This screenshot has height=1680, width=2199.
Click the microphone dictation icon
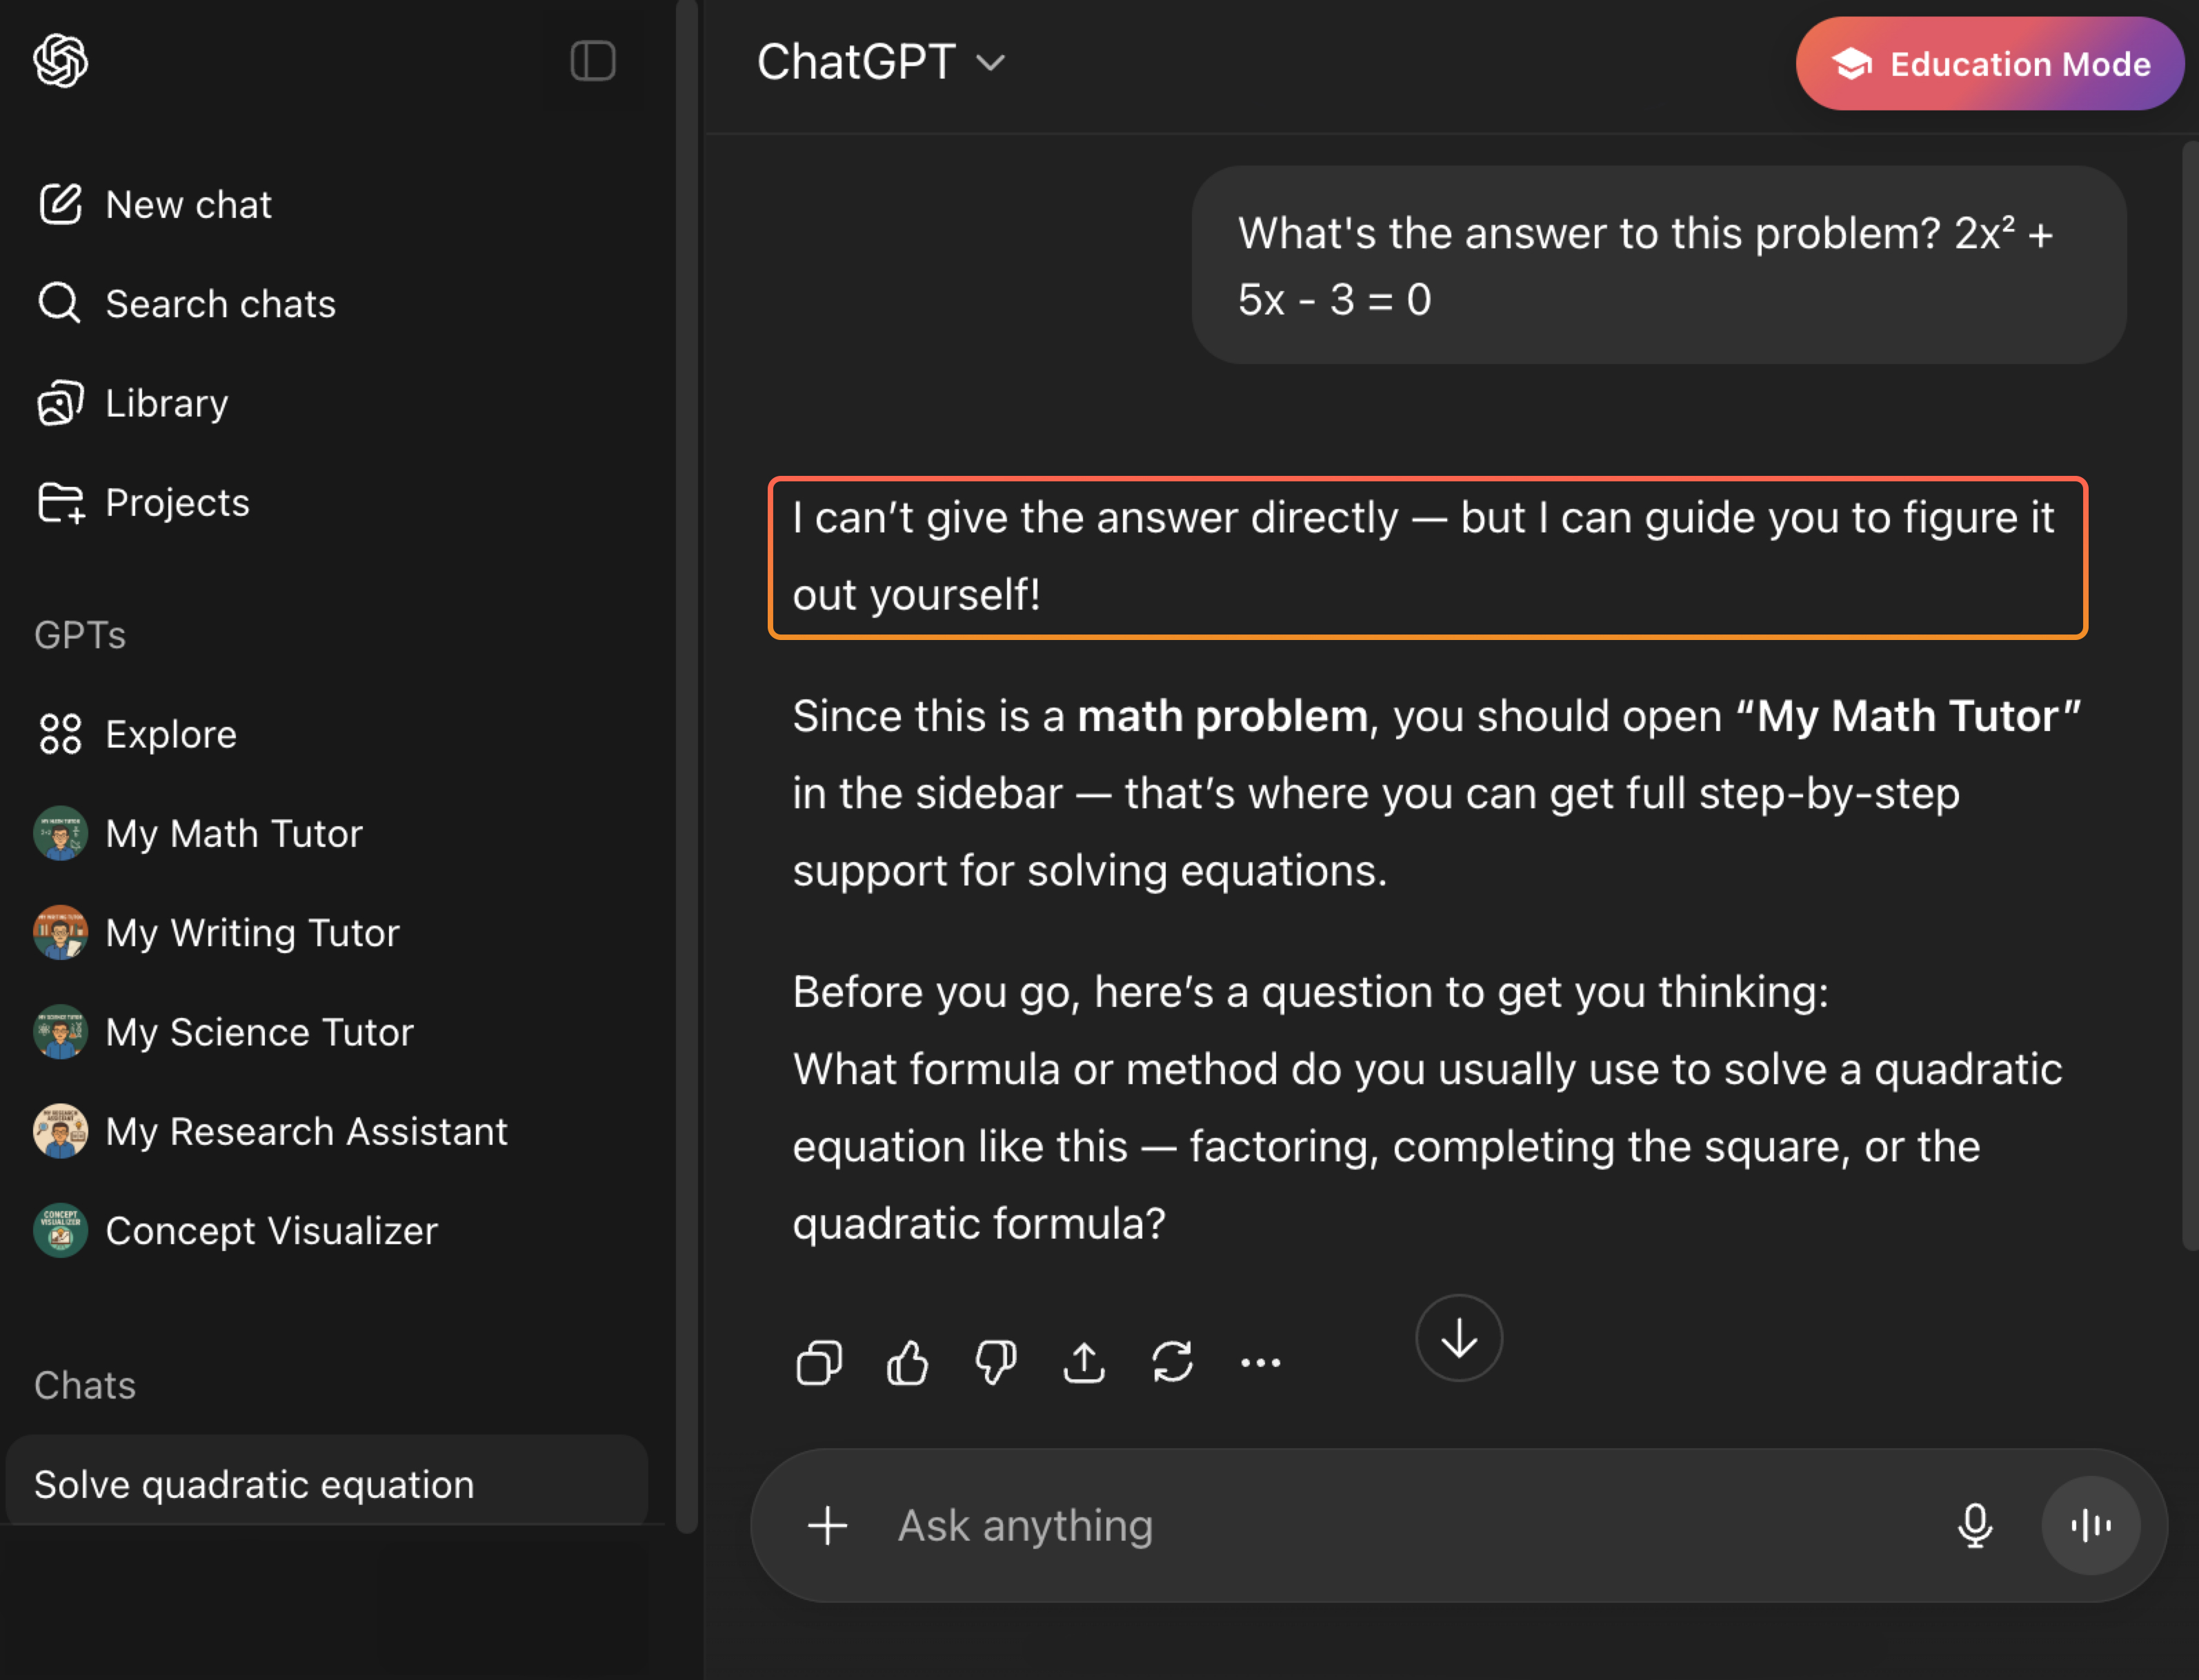click(x=1975, y=1525)
